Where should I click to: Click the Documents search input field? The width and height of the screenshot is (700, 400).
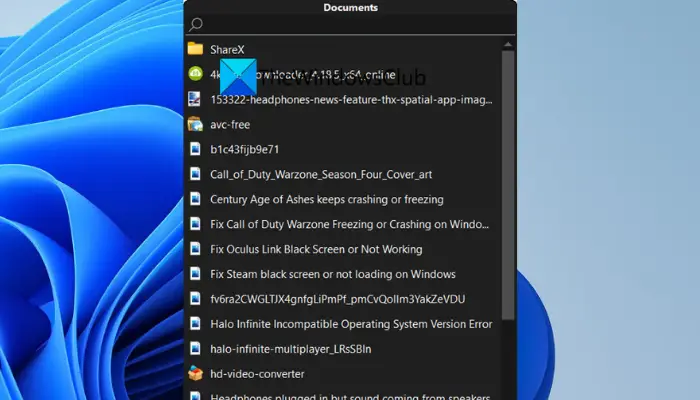(x=350, y=24)
